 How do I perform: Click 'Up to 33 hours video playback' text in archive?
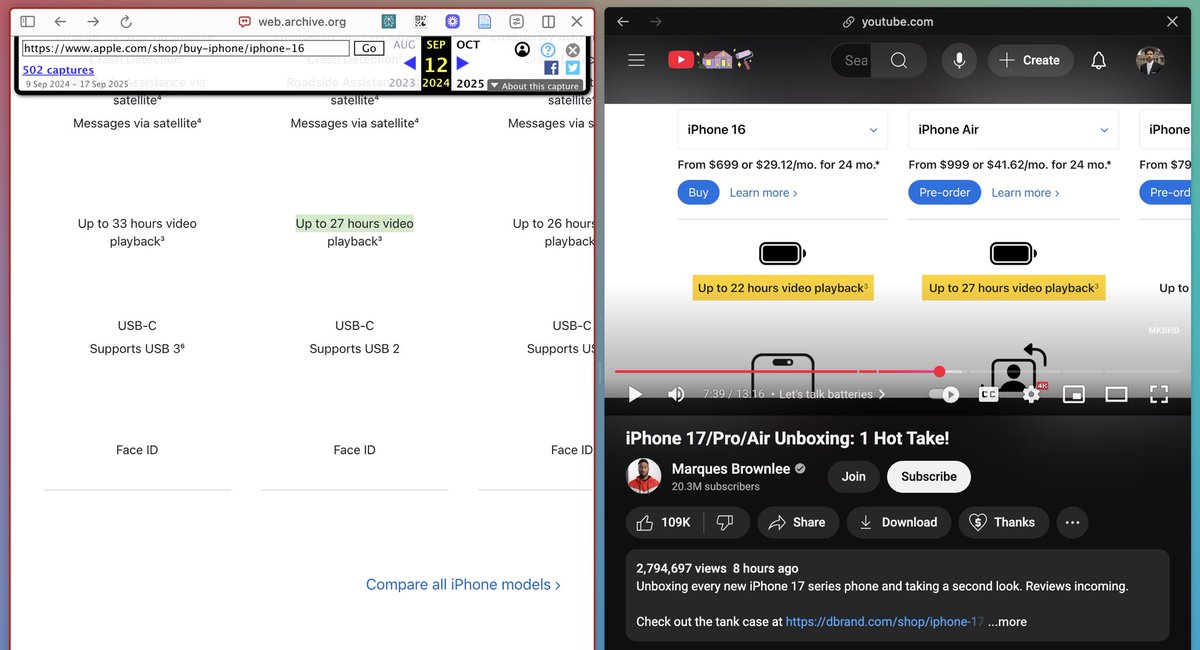pos(137,232)
